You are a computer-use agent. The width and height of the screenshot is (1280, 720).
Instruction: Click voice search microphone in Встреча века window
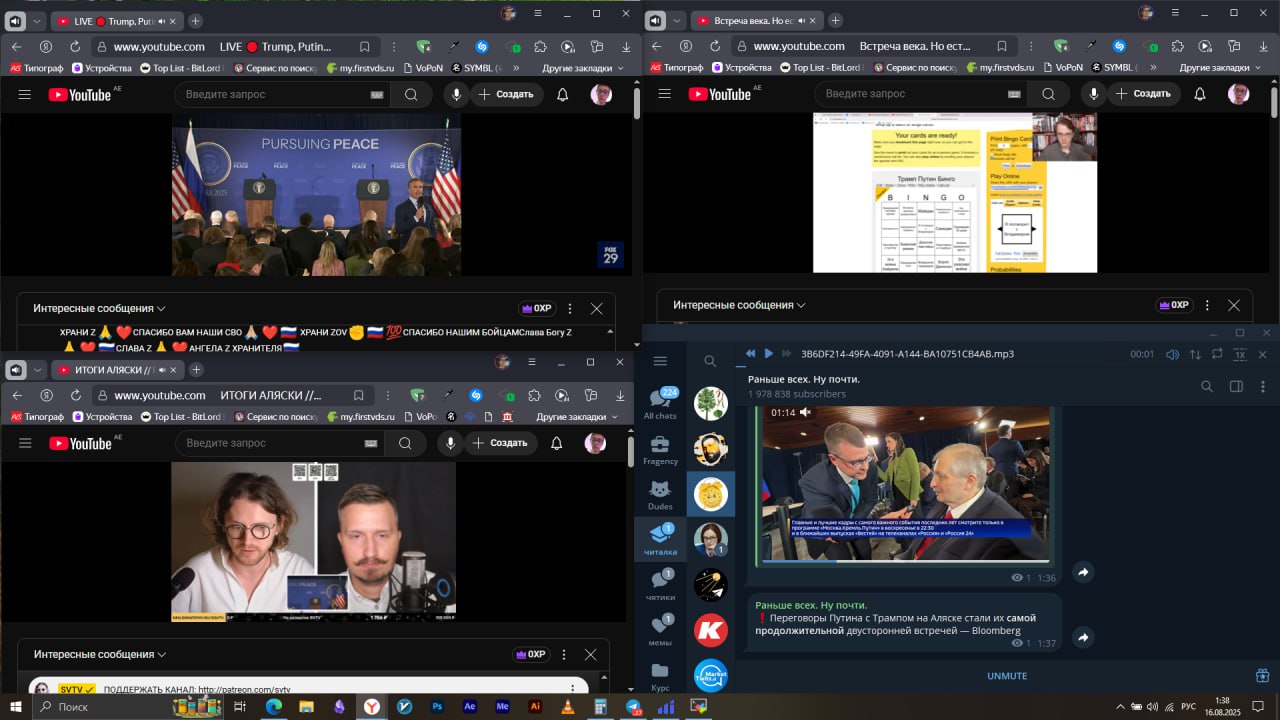point(1094,94)
